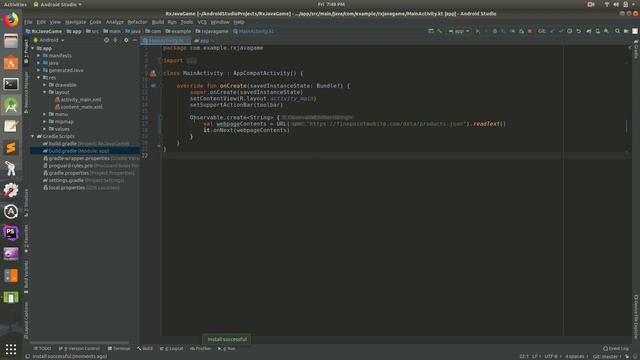The height and width of the screenshot is (360, 640).
Task: Open Firefox from the Ubuntu dock
Action: pos(11,20)
